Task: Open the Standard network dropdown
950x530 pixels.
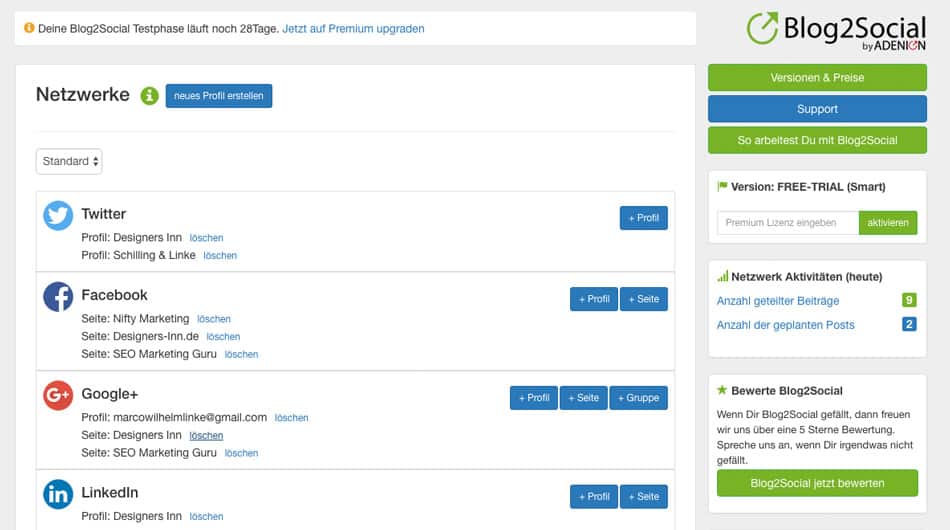Action: [69, 161]
